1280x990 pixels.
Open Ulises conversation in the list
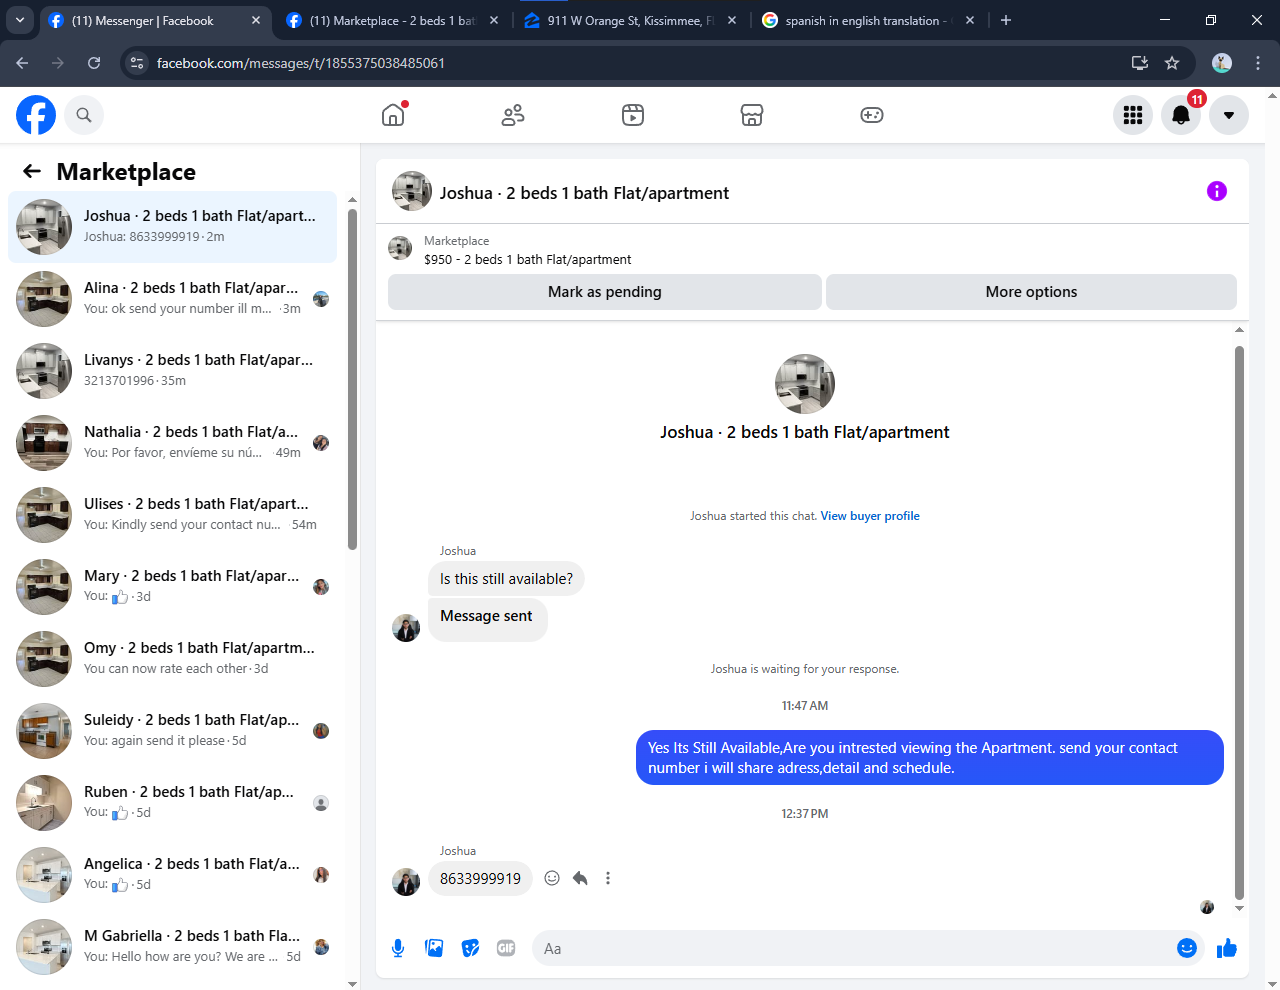(x=173, y=515)
